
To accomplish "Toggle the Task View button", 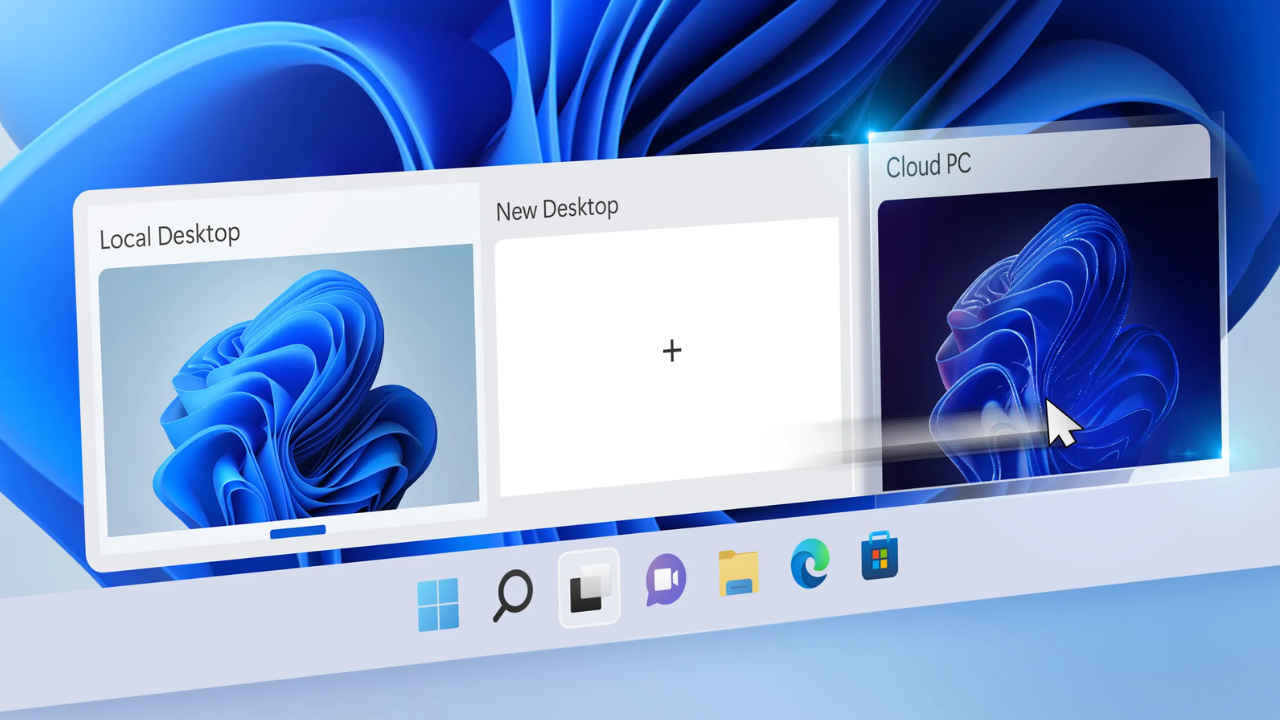I will point(588,588).
